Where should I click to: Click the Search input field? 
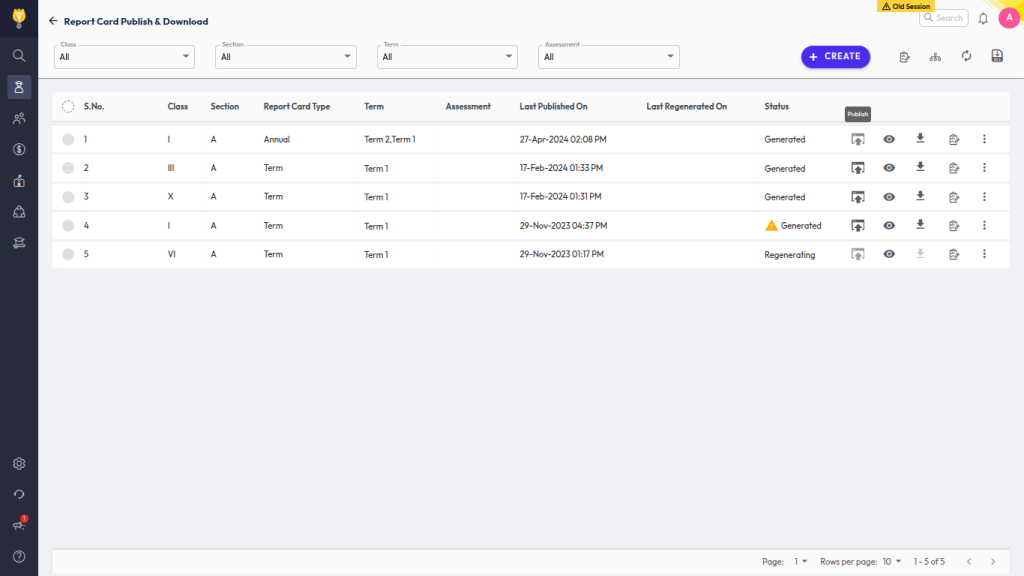(x=944, y=18)
